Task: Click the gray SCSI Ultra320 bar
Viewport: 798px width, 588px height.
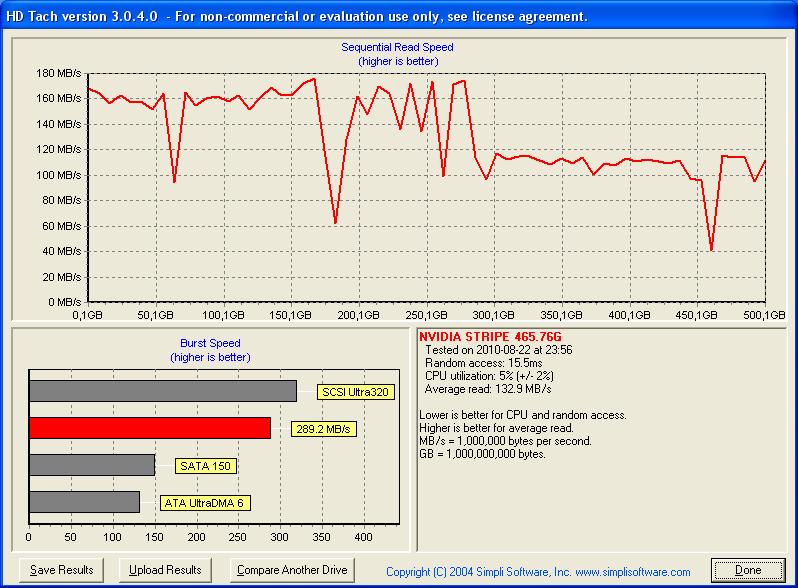Action: point(163,391)
